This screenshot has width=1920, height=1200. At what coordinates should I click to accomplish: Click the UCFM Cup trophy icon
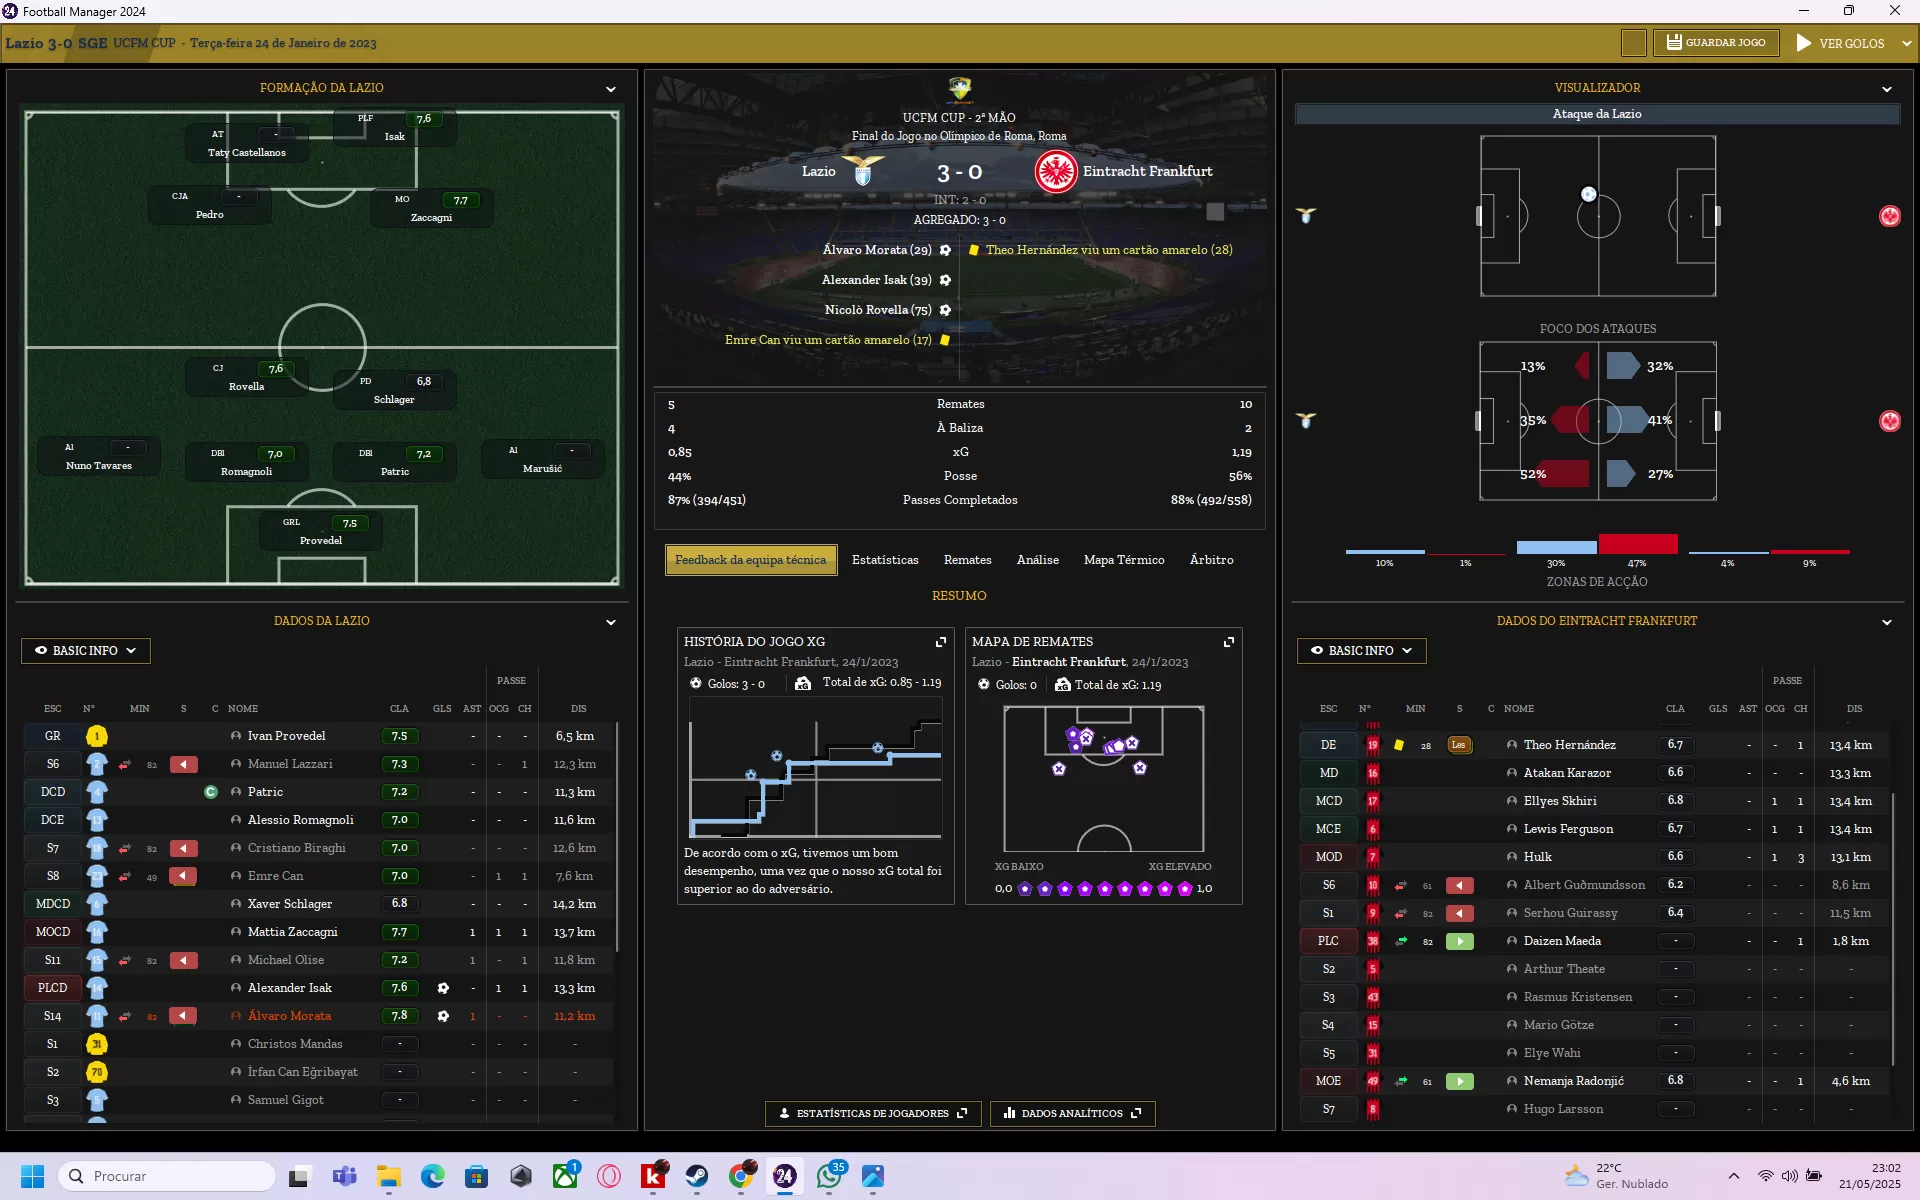click(960, 89)
